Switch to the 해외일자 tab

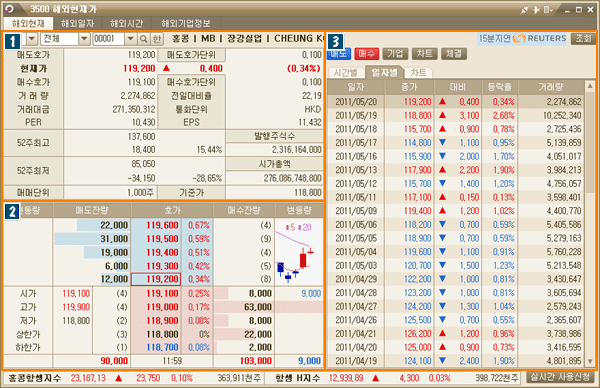point(77,23)
